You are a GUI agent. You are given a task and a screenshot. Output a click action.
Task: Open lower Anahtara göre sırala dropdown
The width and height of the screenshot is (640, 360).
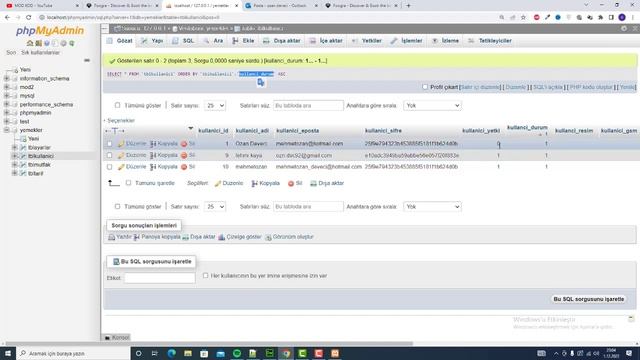coord(432,207)
